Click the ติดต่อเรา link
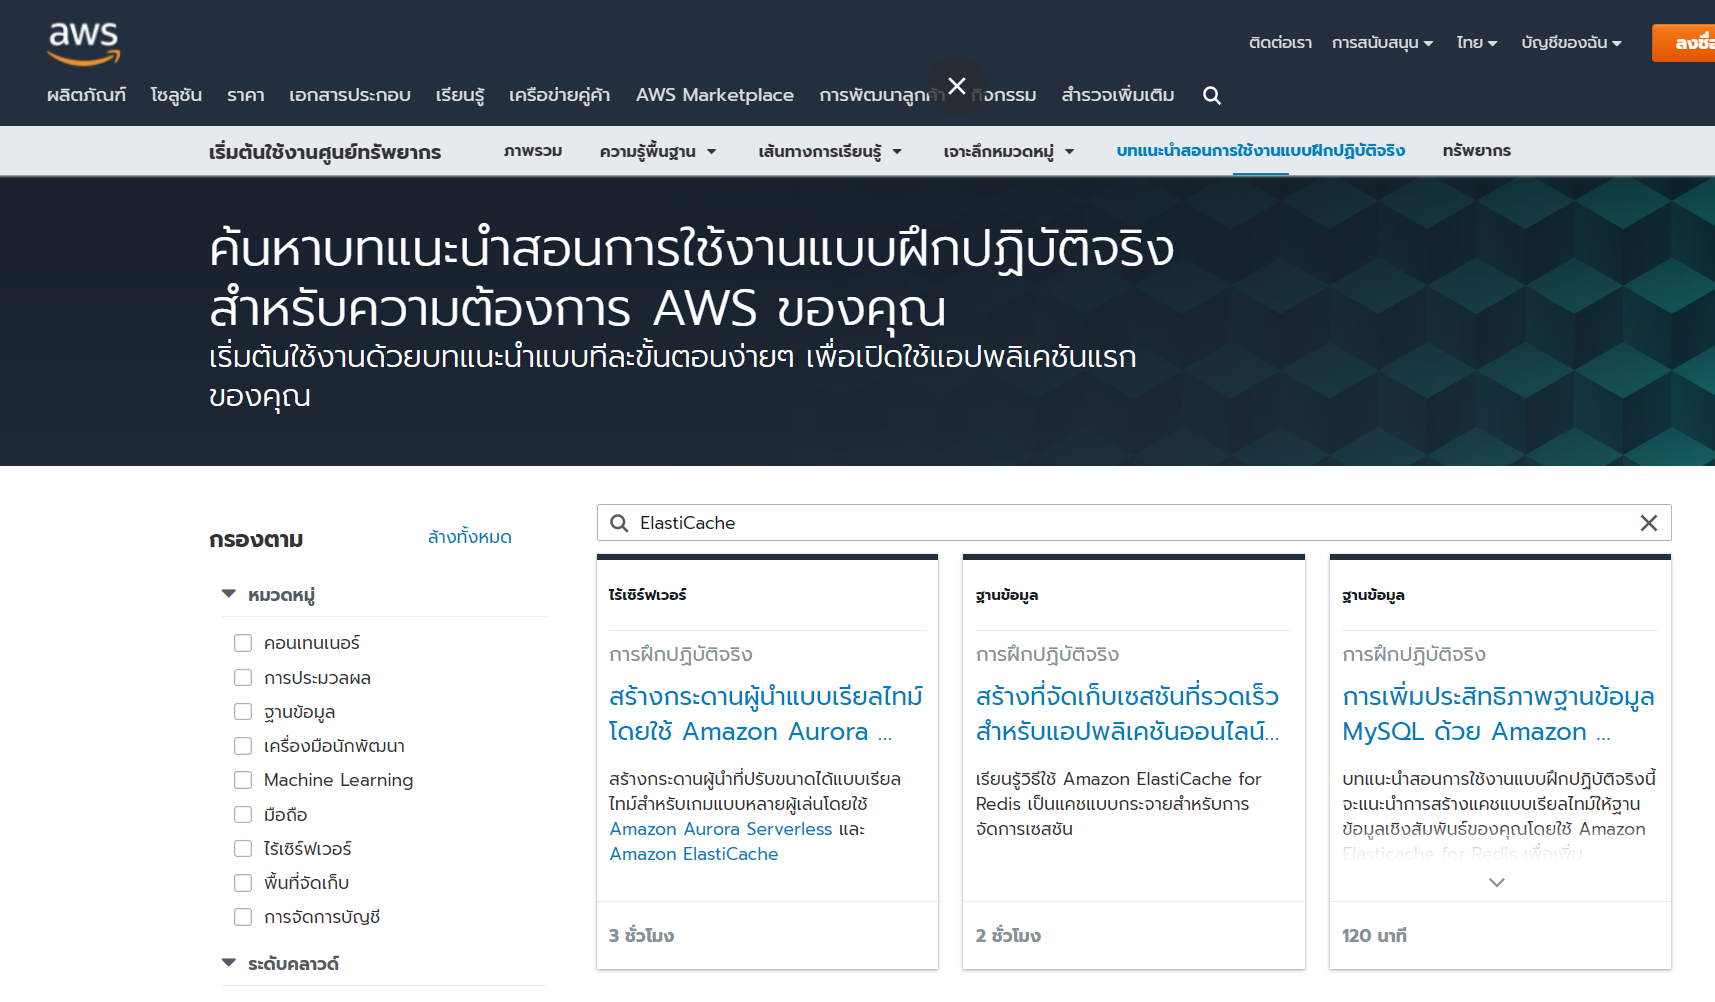This screenshot has height=1002, width=1715. 1280,43
